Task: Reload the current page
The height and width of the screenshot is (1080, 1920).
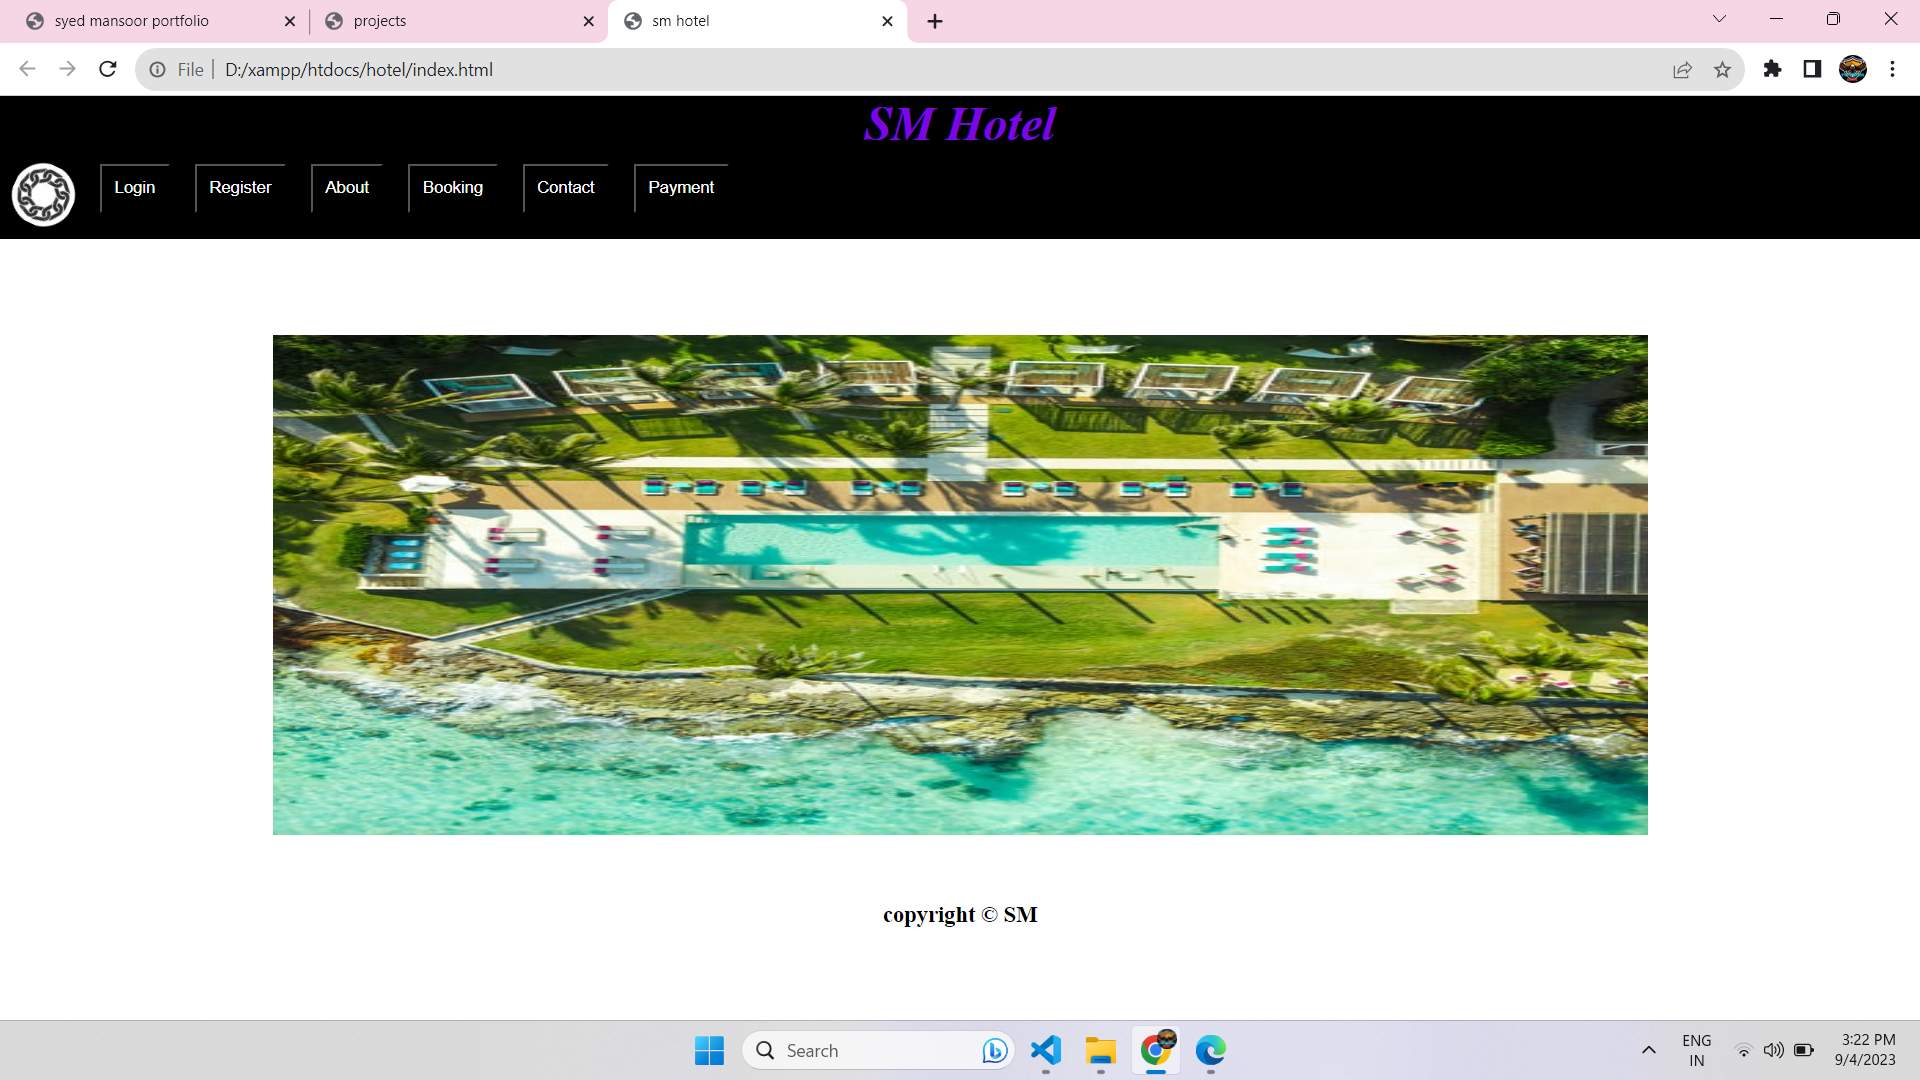Action: click(x=108, y=69)
